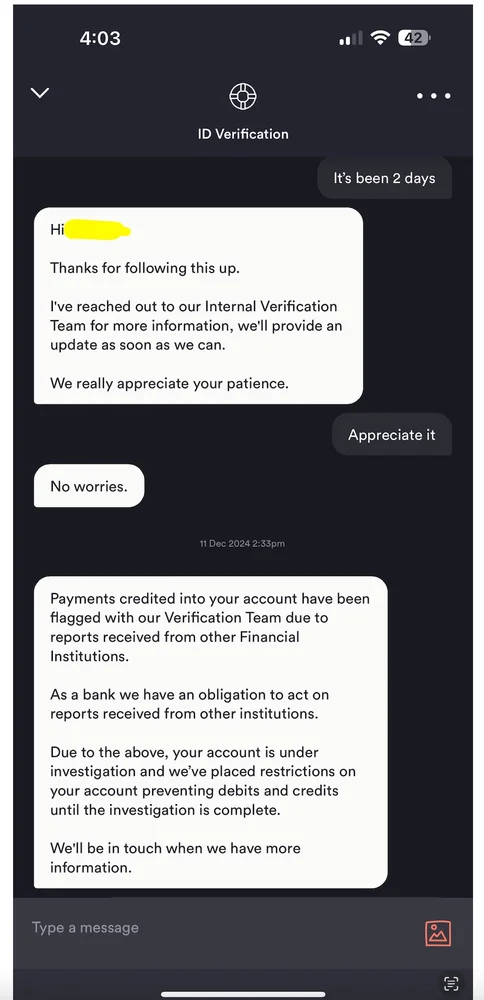This screenshot has height=1000, width=484.
Task: Tap the text scan icon at bottom right
Action: [x=451, y=983]
